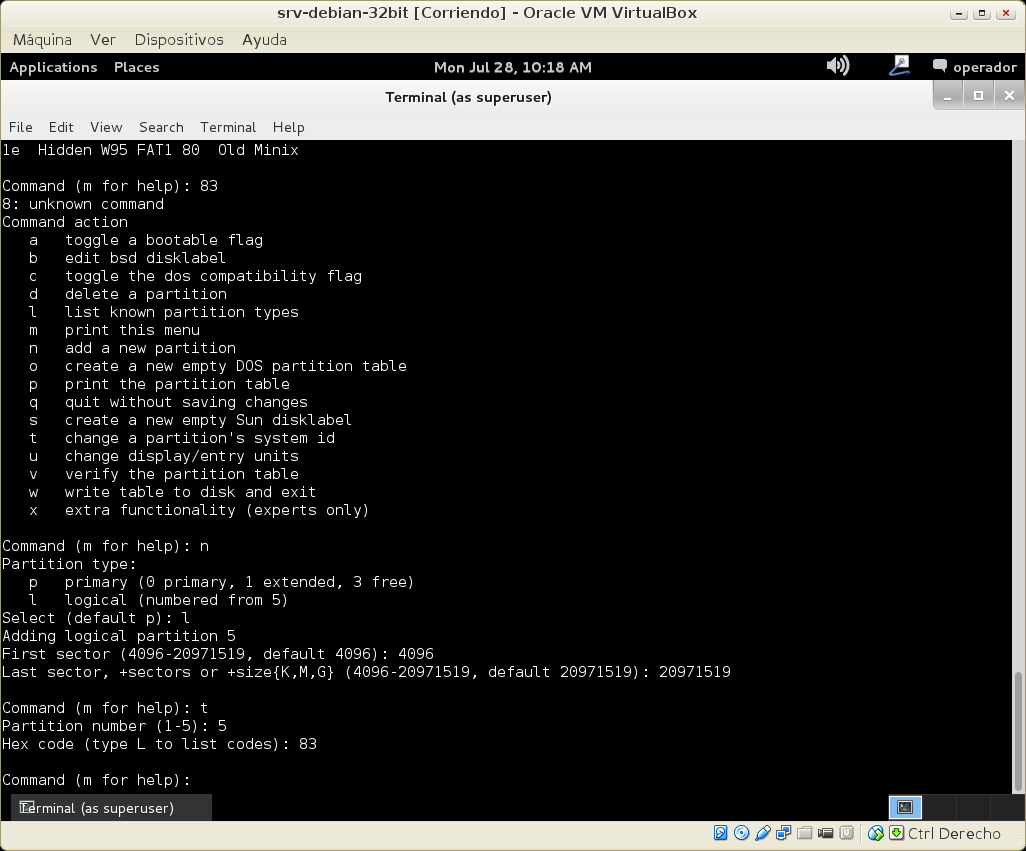Click the clock showing Mon Jul 28

(512, 67)
